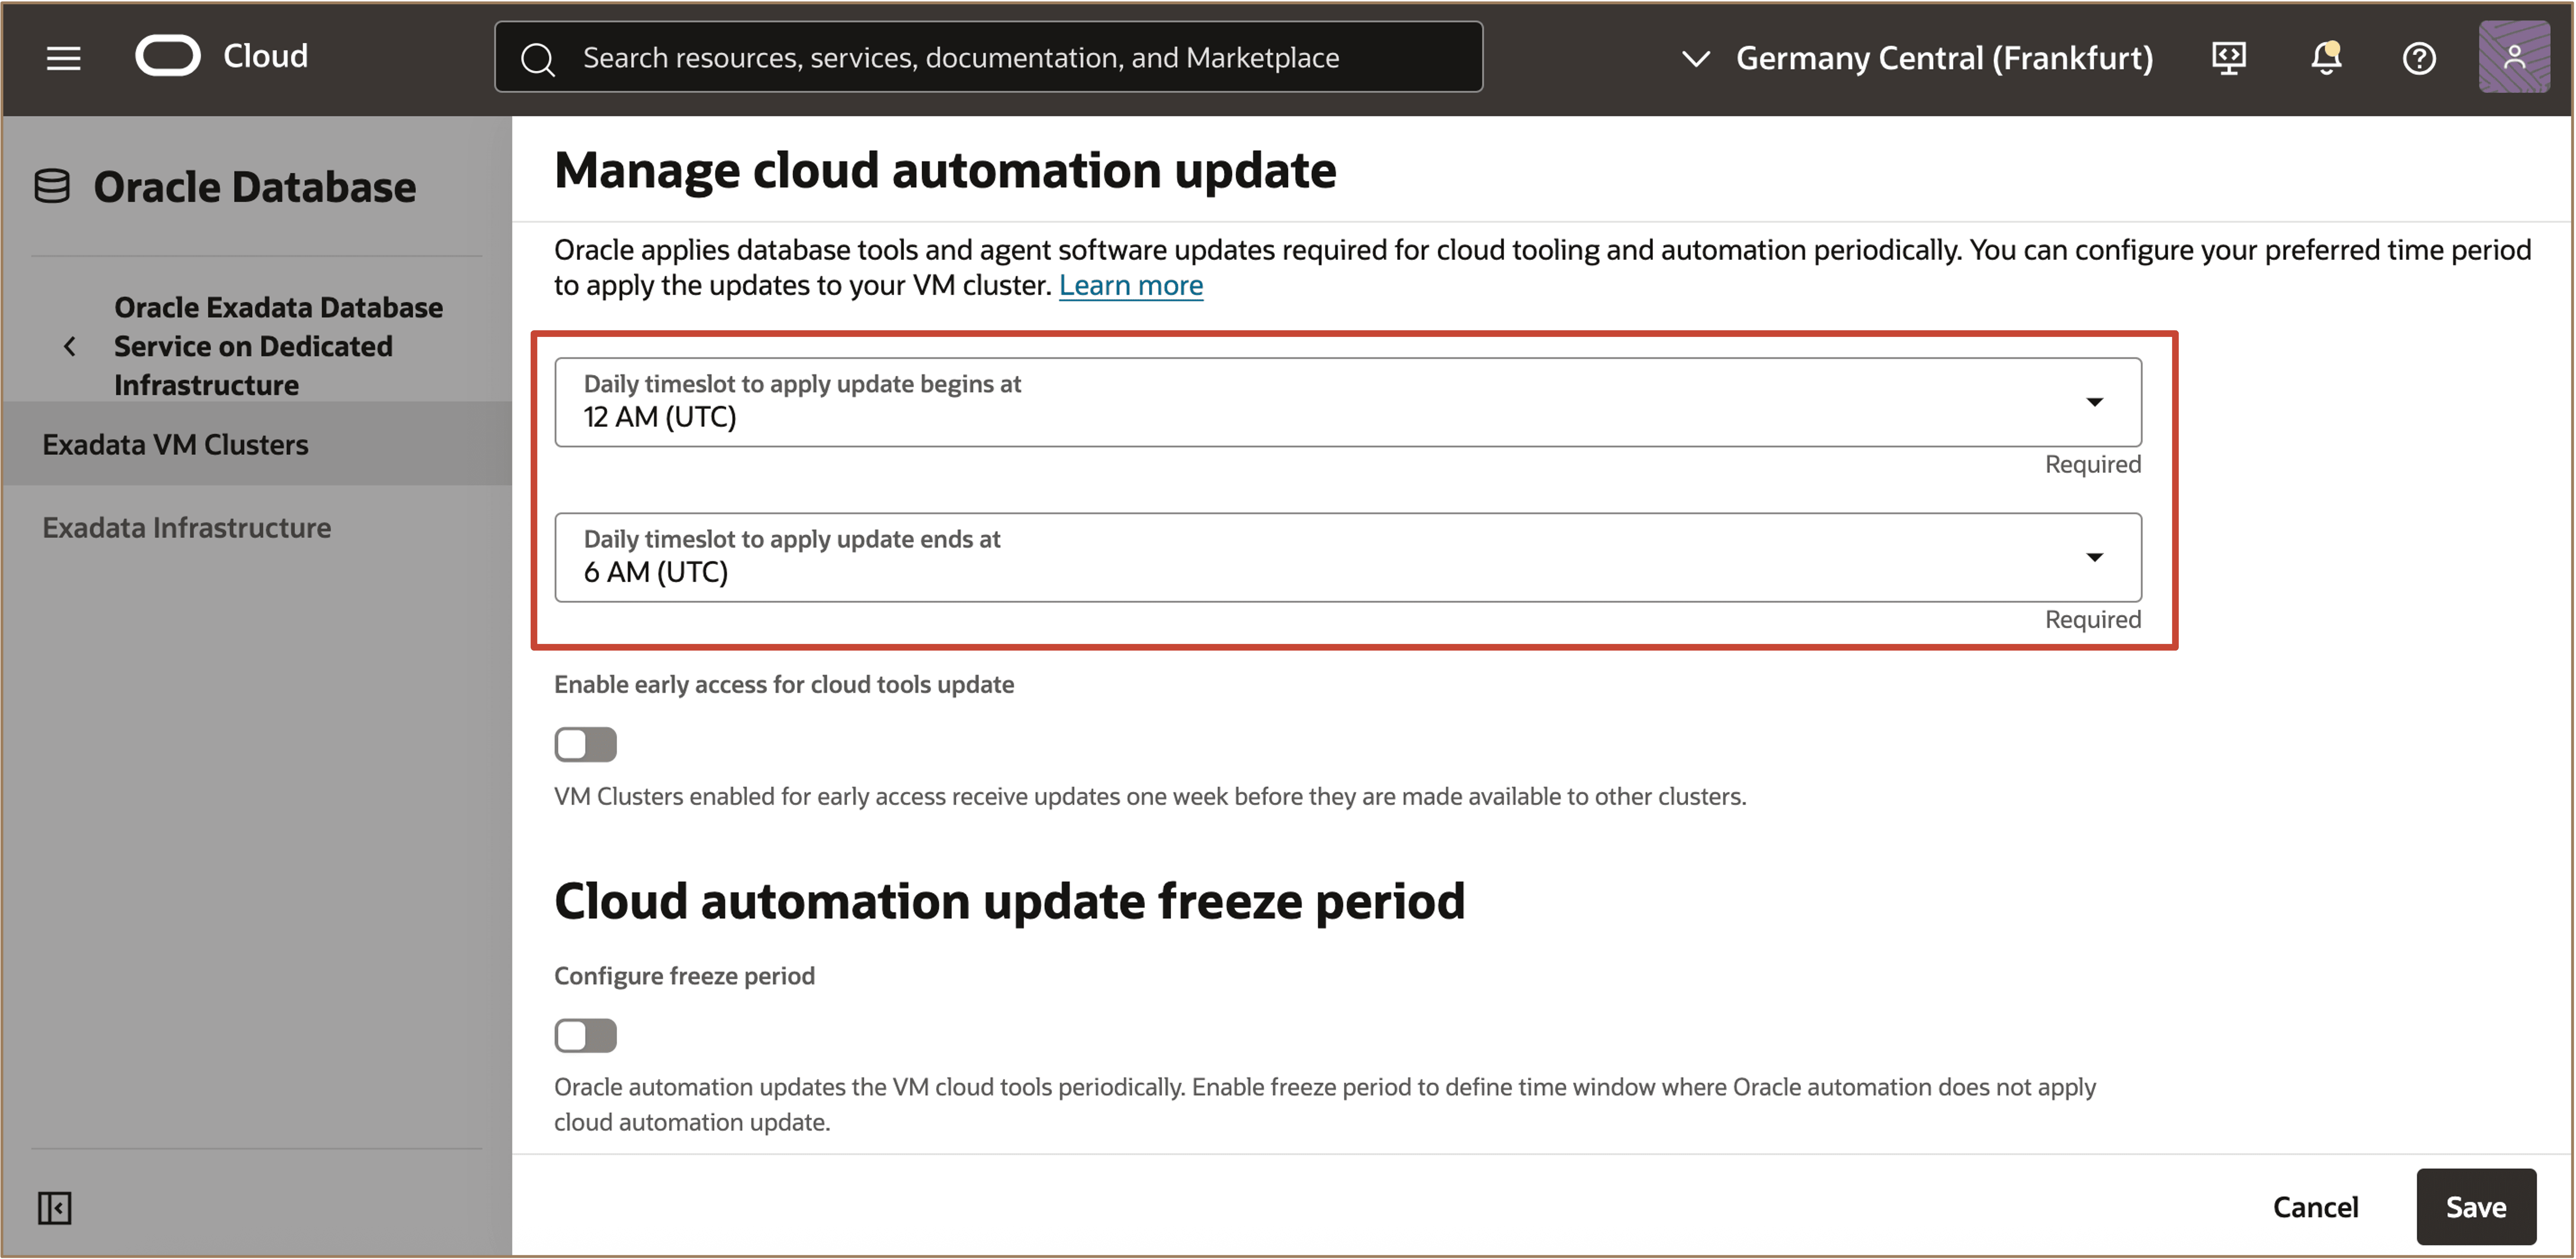Click the Cancel button
Viewport: 2576px width, 1259px height.
[x=2315, y=1207]
